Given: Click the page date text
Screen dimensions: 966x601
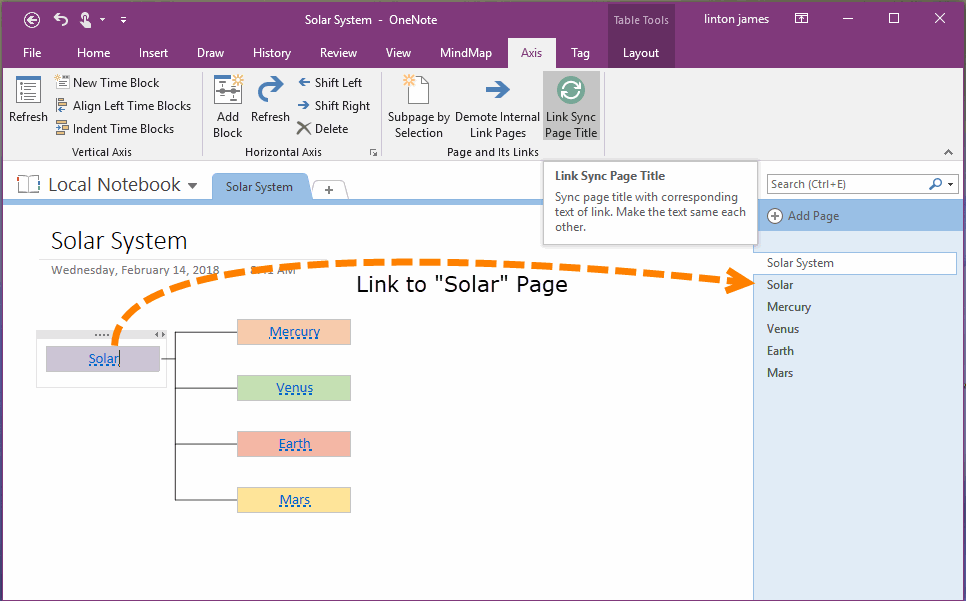Looking at the screenshot, I should click(136, 270).
